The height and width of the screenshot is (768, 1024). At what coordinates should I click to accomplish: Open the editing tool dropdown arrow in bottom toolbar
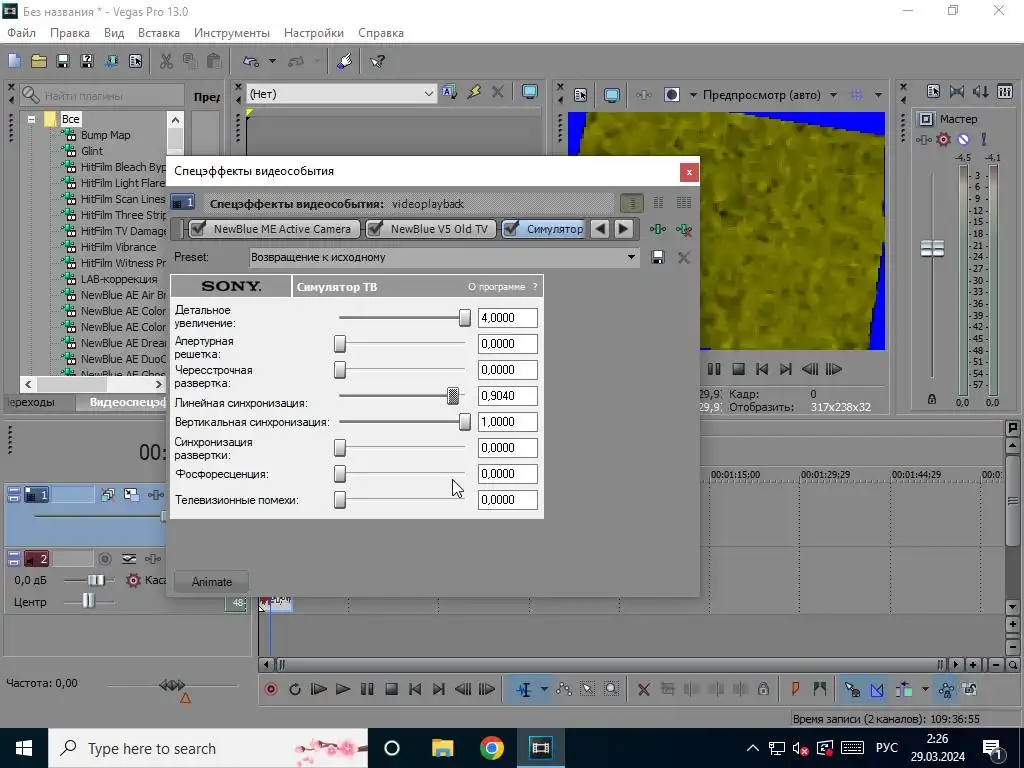[544, 689]
